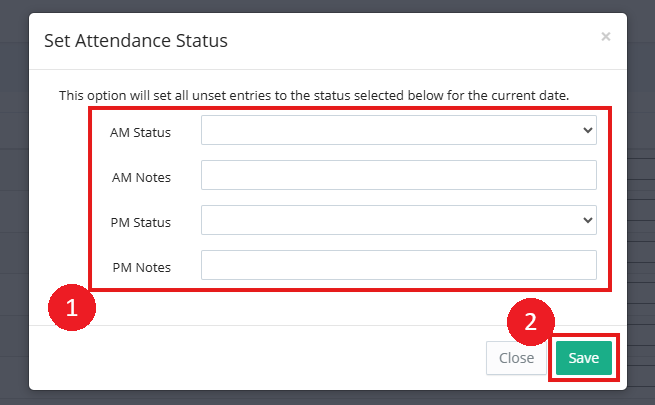Click the red annotation circle numbered 2
The image size is (655, 405).
tap(531, 322)
